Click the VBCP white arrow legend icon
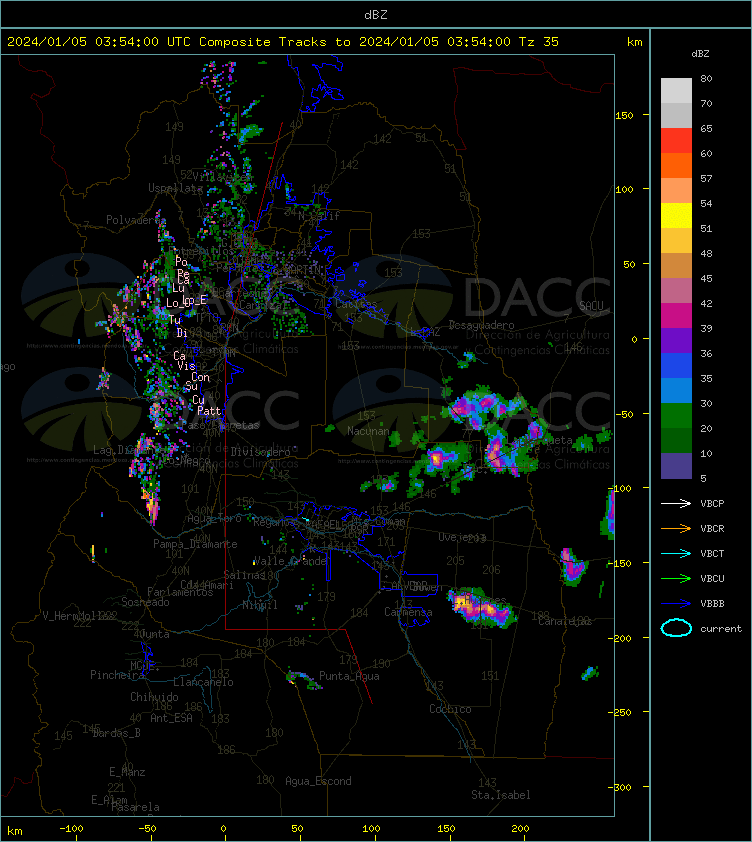The image size is (752, 842). (x=676, y=503)
